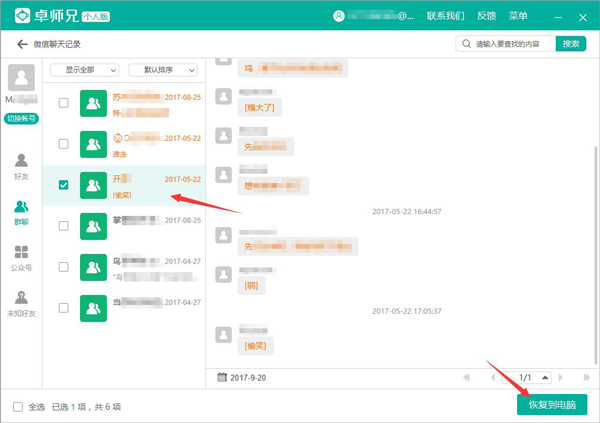Click the 卓师兄 app logo
600x423 pixels.
pyautogui.click(x=23, y=16)
